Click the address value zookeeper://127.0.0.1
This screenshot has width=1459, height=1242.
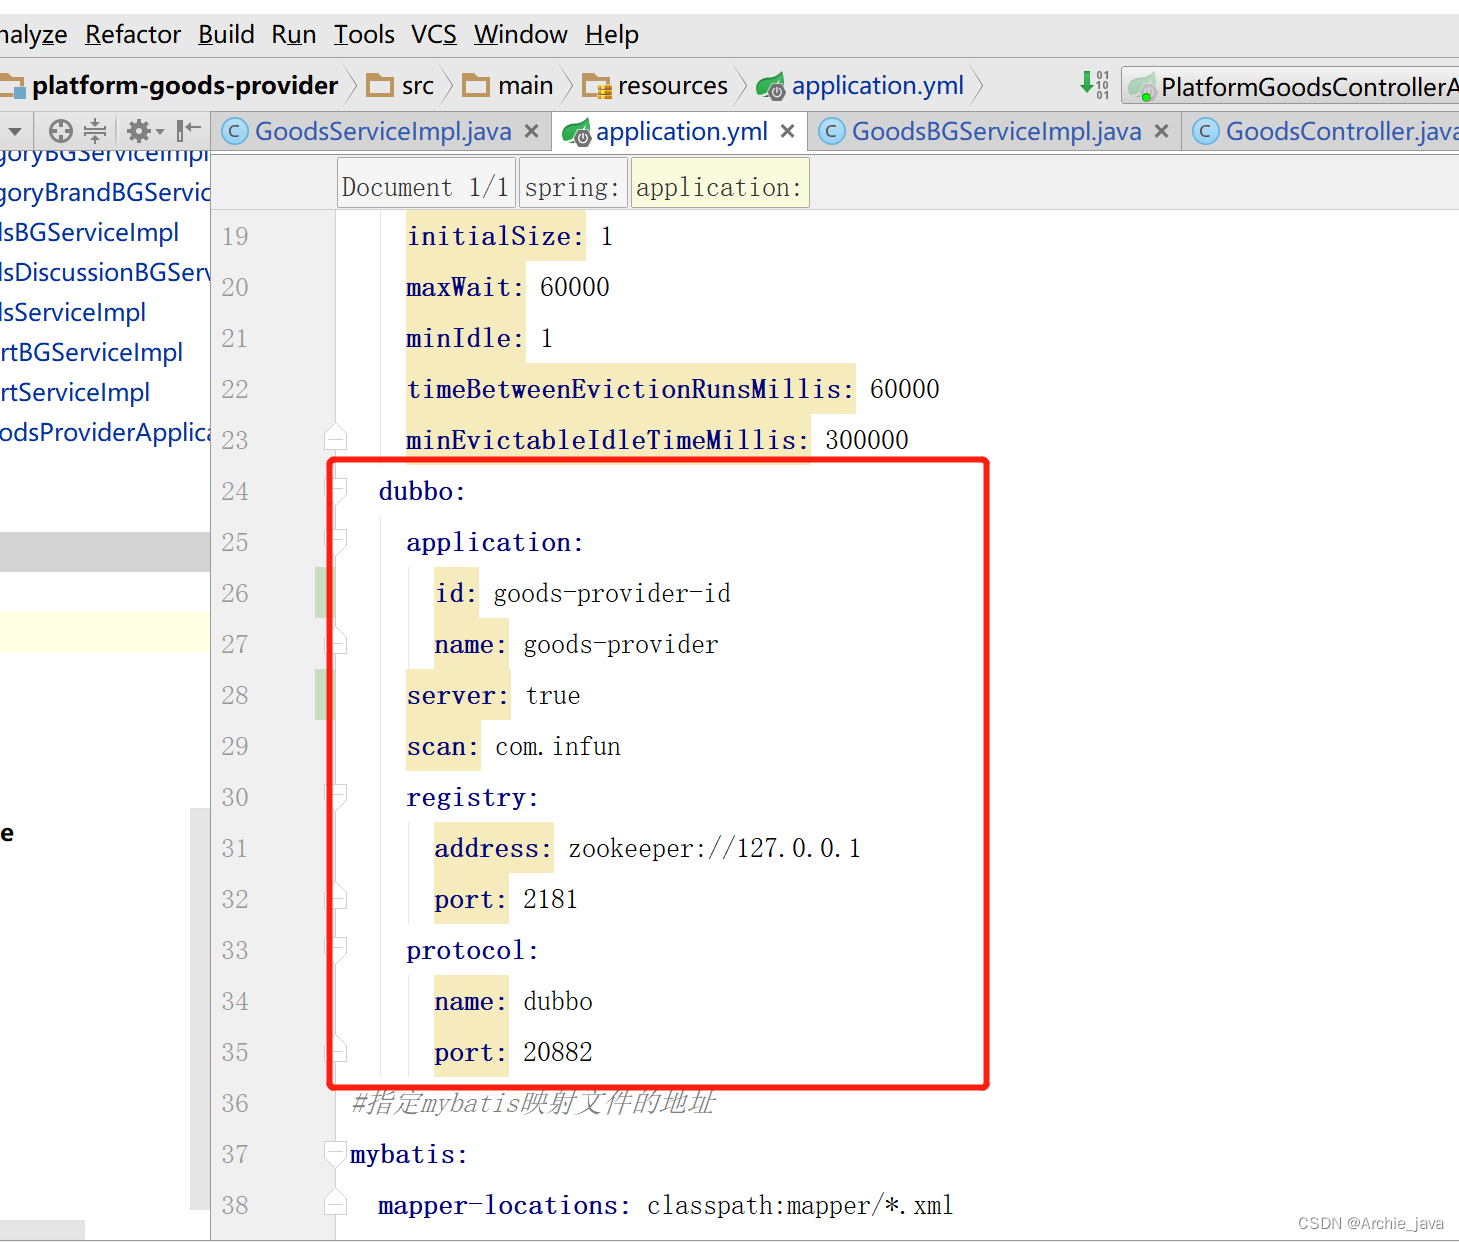tap(715, 848)
